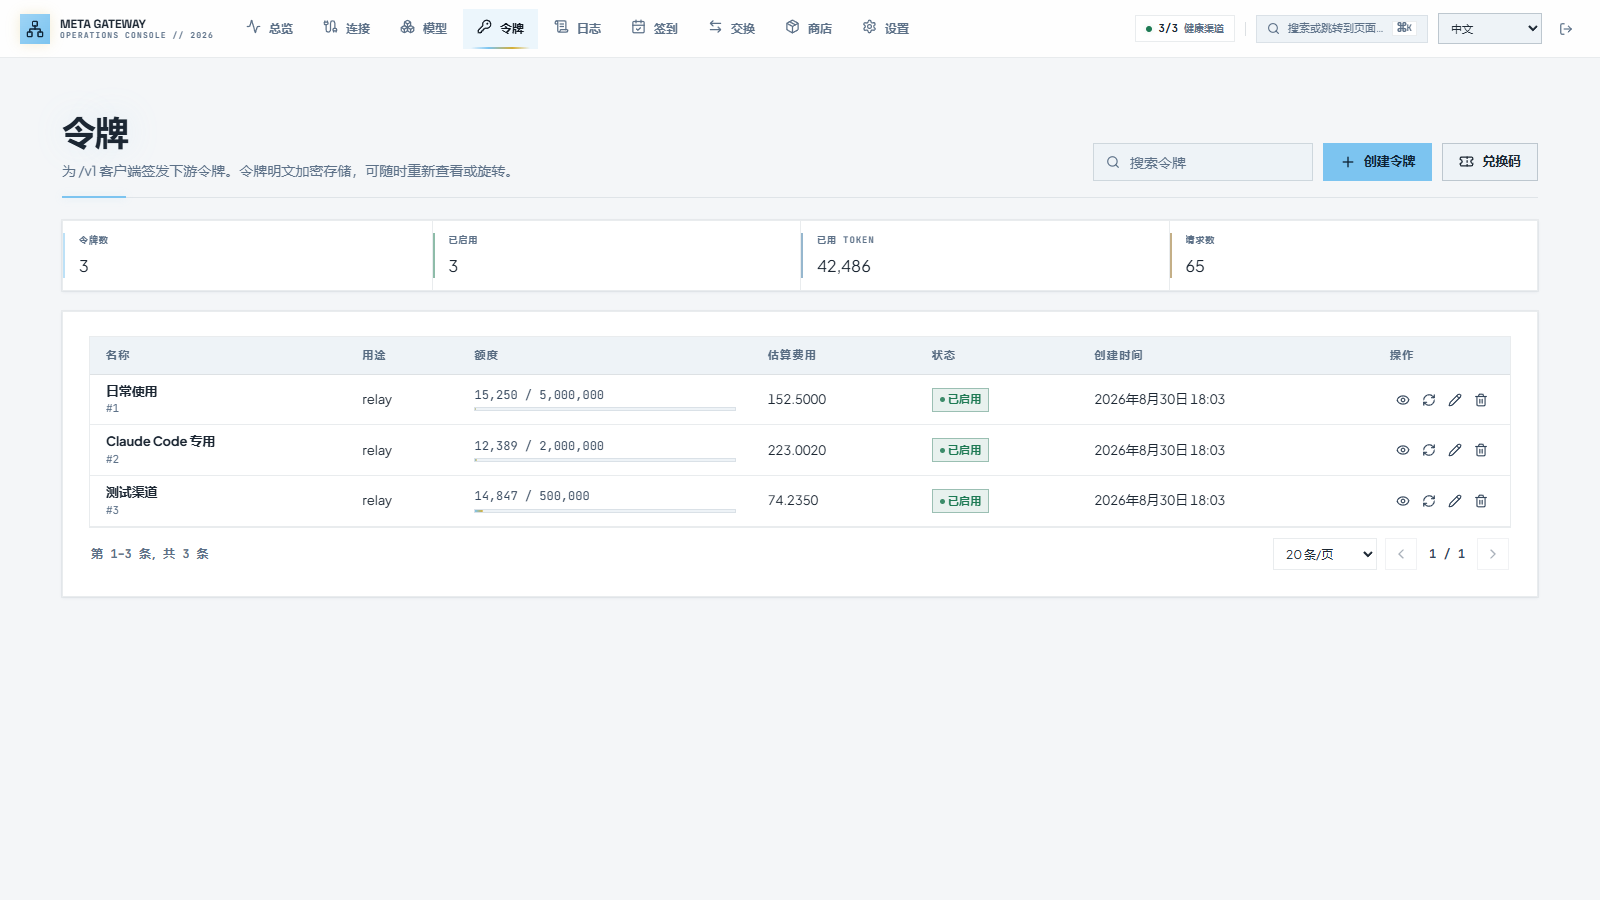Edit the Claude Code 专用 token
This screenshot has width=1600, height=900.
click(1455, 450)
